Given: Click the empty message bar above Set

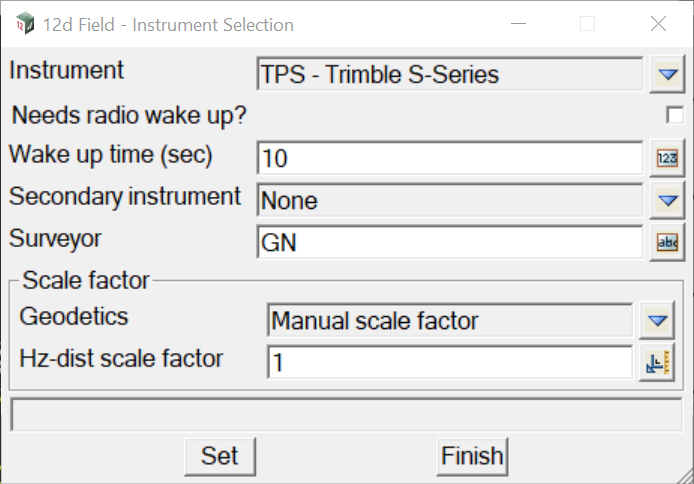Looking at the screenshot, I should [346, 415].
